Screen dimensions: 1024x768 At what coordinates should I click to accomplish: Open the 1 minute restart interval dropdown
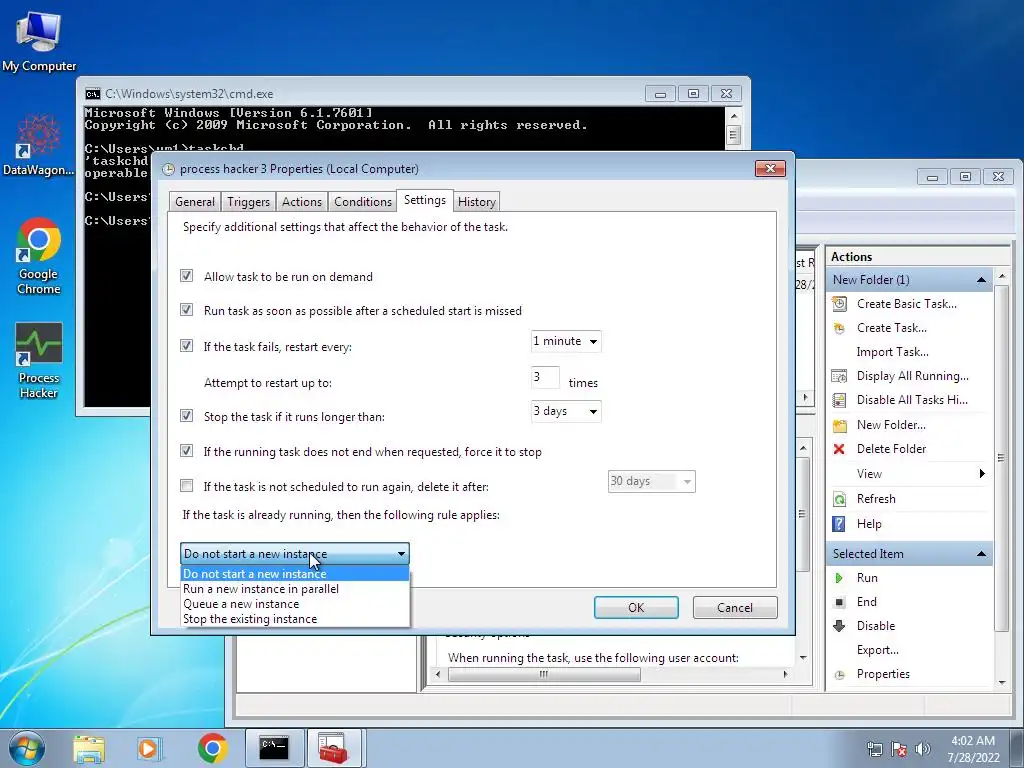tap(566, 341)
